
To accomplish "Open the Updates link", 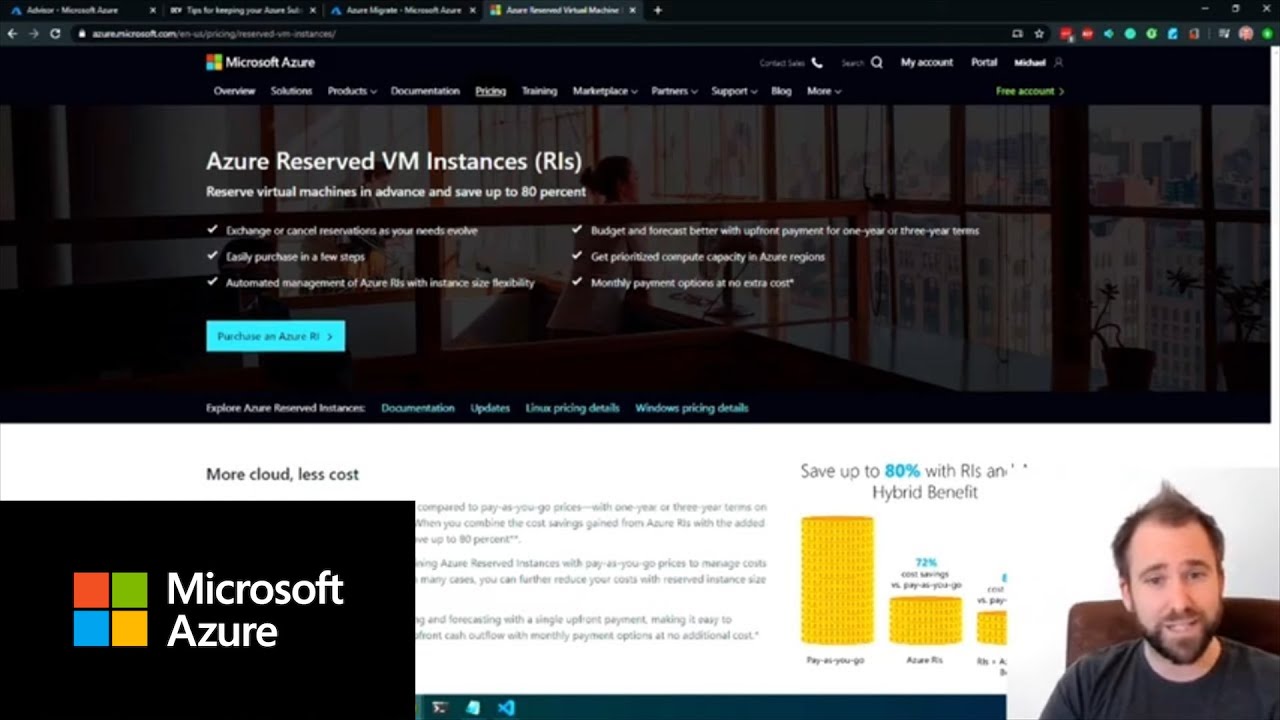I will 490,408.
